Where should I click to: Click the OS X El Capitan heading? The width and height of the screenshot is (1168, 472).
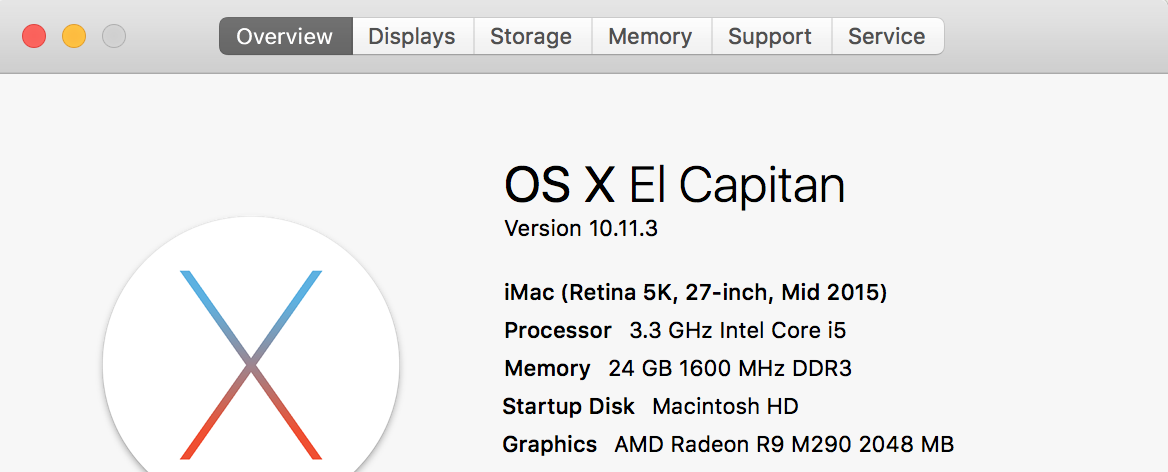coord(674,185)
